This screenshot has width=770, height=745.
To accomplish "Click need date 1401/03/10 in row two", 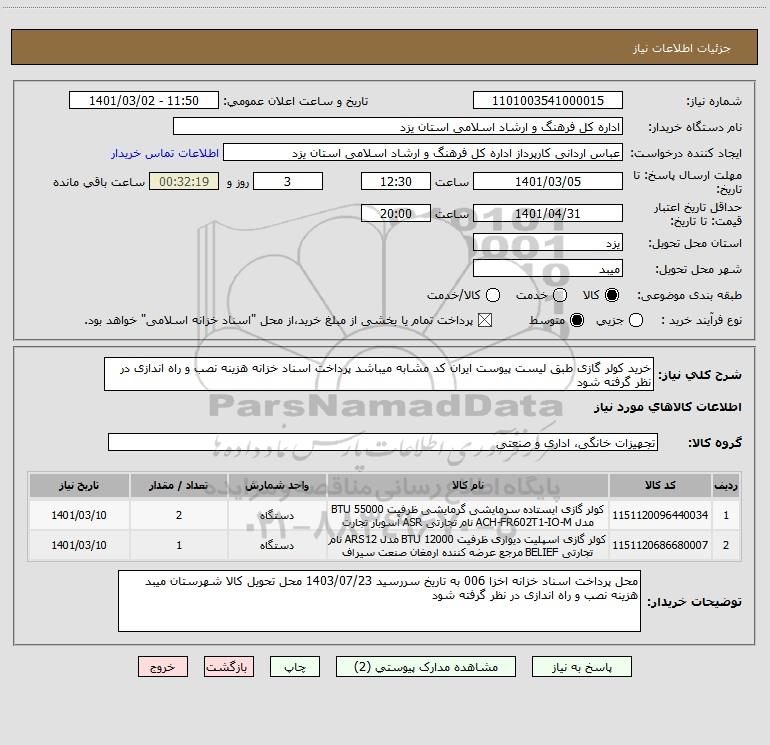I will coord(79,545).
